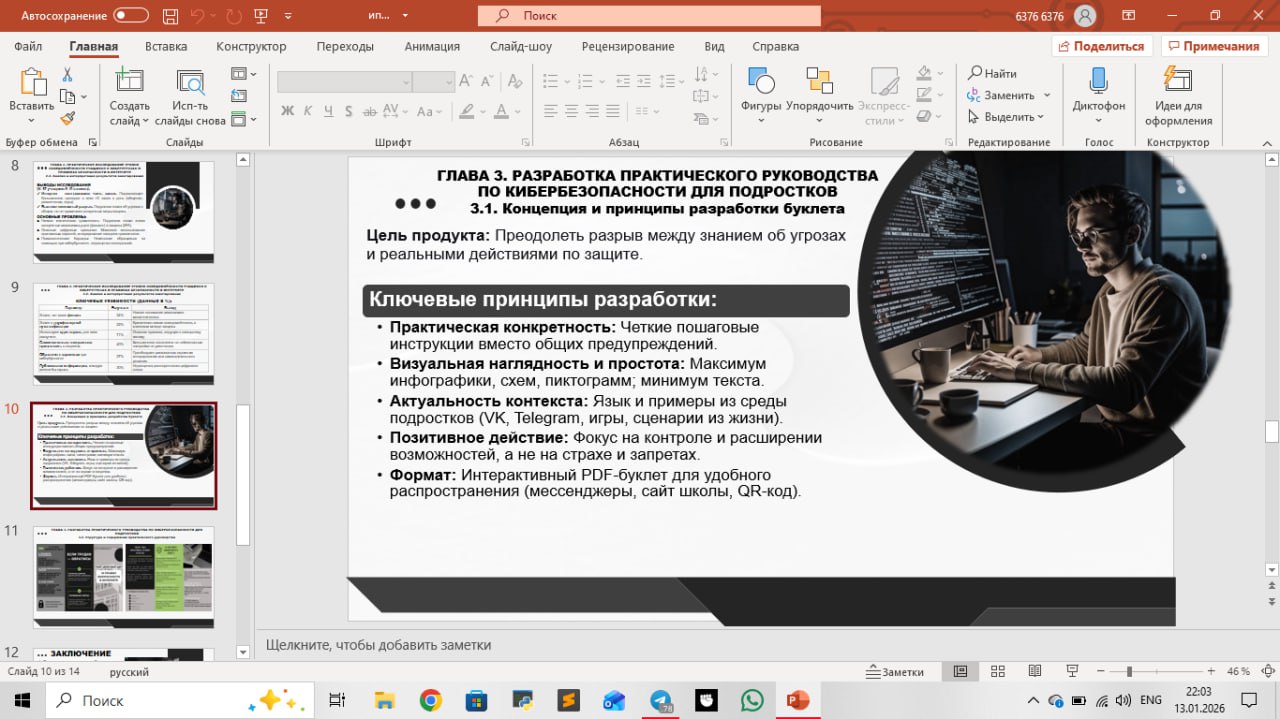Select the Format Painter brush icon
Screen dimensions: 1280x719
tap(68, 118)
